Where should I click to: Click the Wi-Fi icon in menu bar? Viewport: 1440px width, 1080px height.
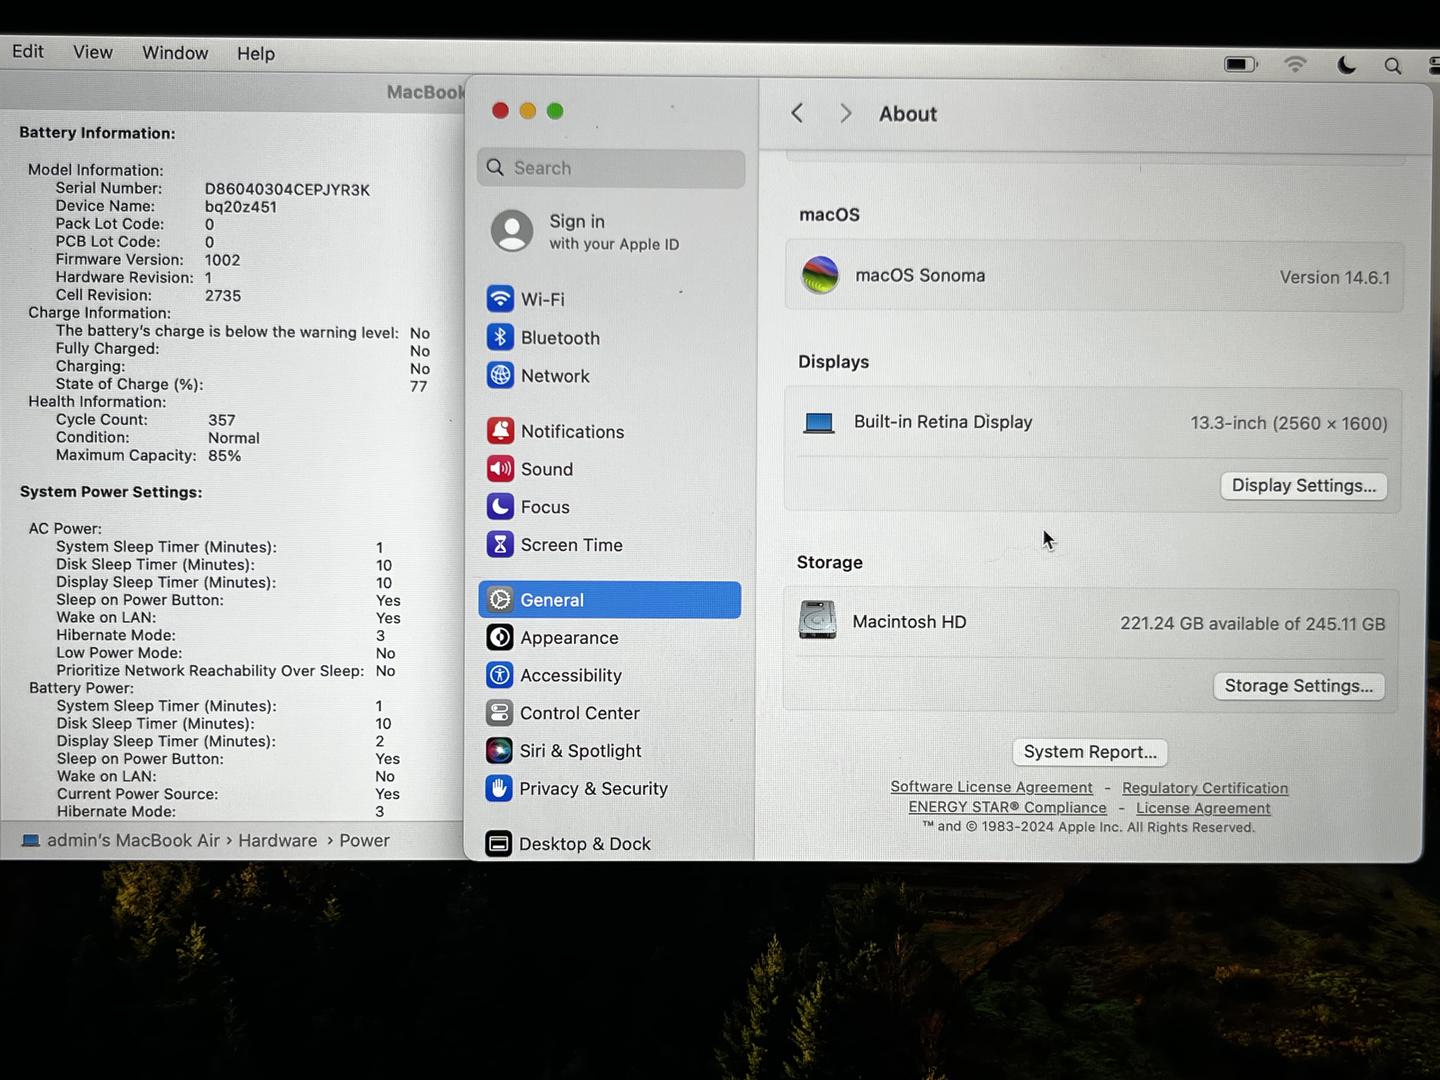click(x=1296, y=64)
